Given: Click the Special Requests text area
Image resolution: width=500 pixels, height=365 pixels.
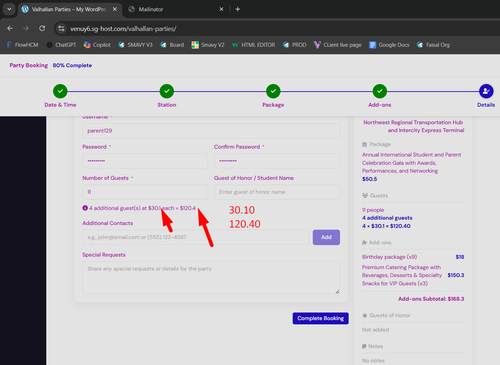Looking at the screenshot, I should pos(211,278).
